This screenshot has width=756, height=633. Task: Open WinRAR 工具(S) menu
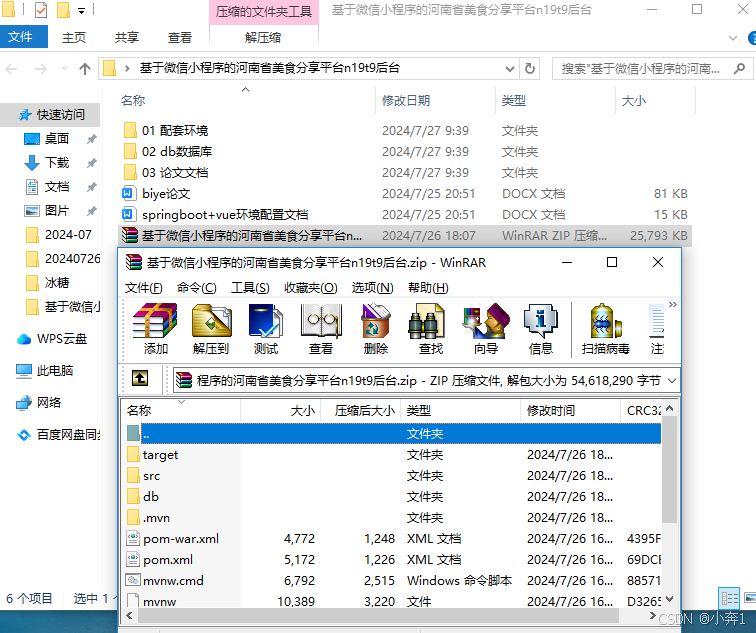250,288
